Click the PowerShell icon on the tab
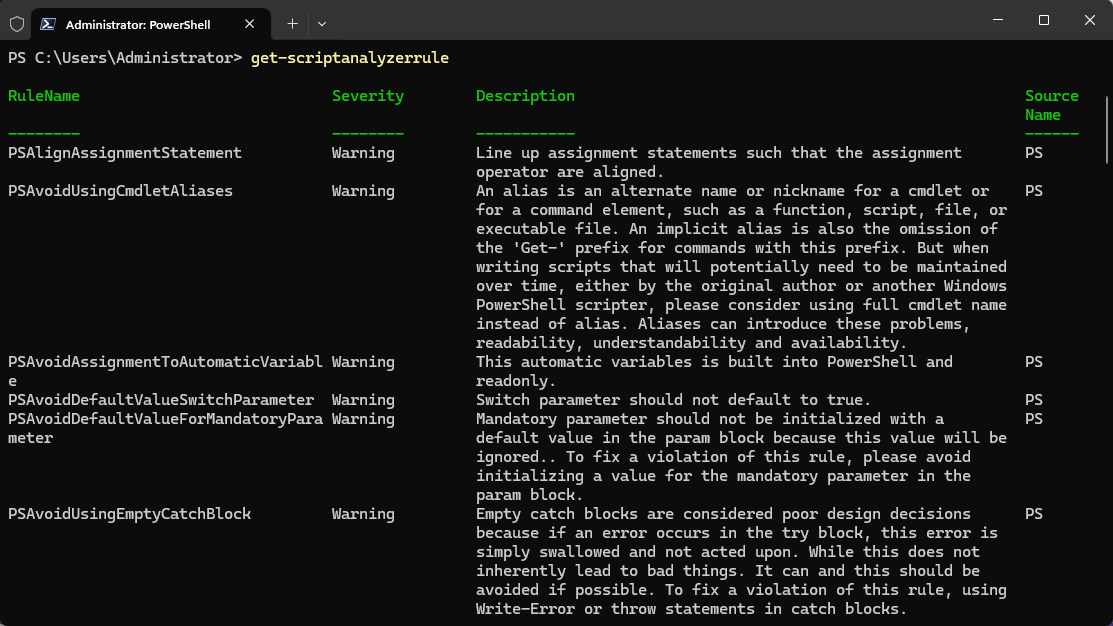 pos(47,23)
